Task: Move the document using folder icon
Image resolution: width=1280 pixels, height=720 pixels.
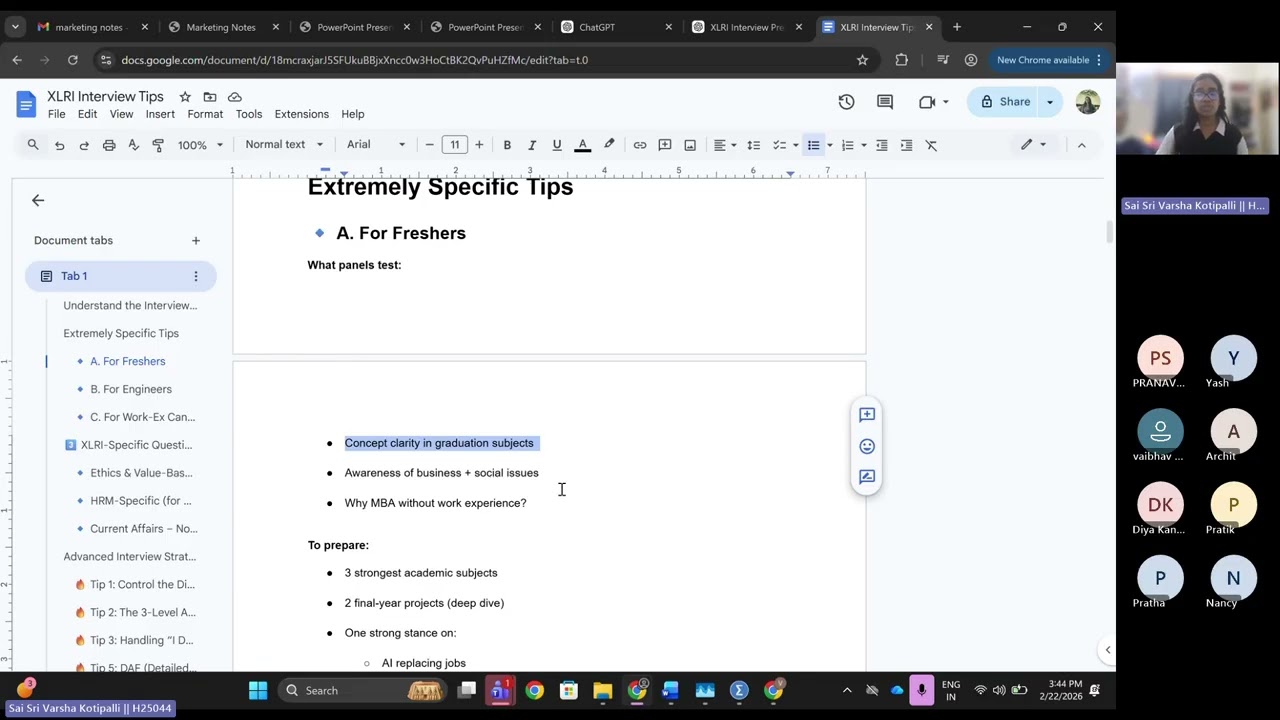Action: click(210, 97)
